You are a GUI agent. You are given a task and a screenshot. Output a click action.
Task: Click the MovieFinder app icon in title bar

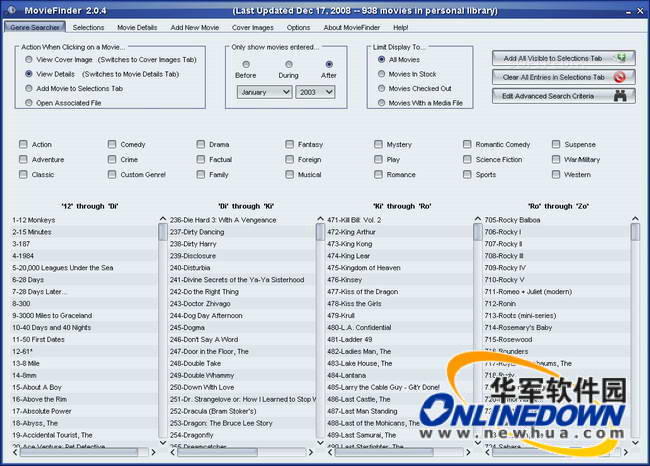[11, 10]
